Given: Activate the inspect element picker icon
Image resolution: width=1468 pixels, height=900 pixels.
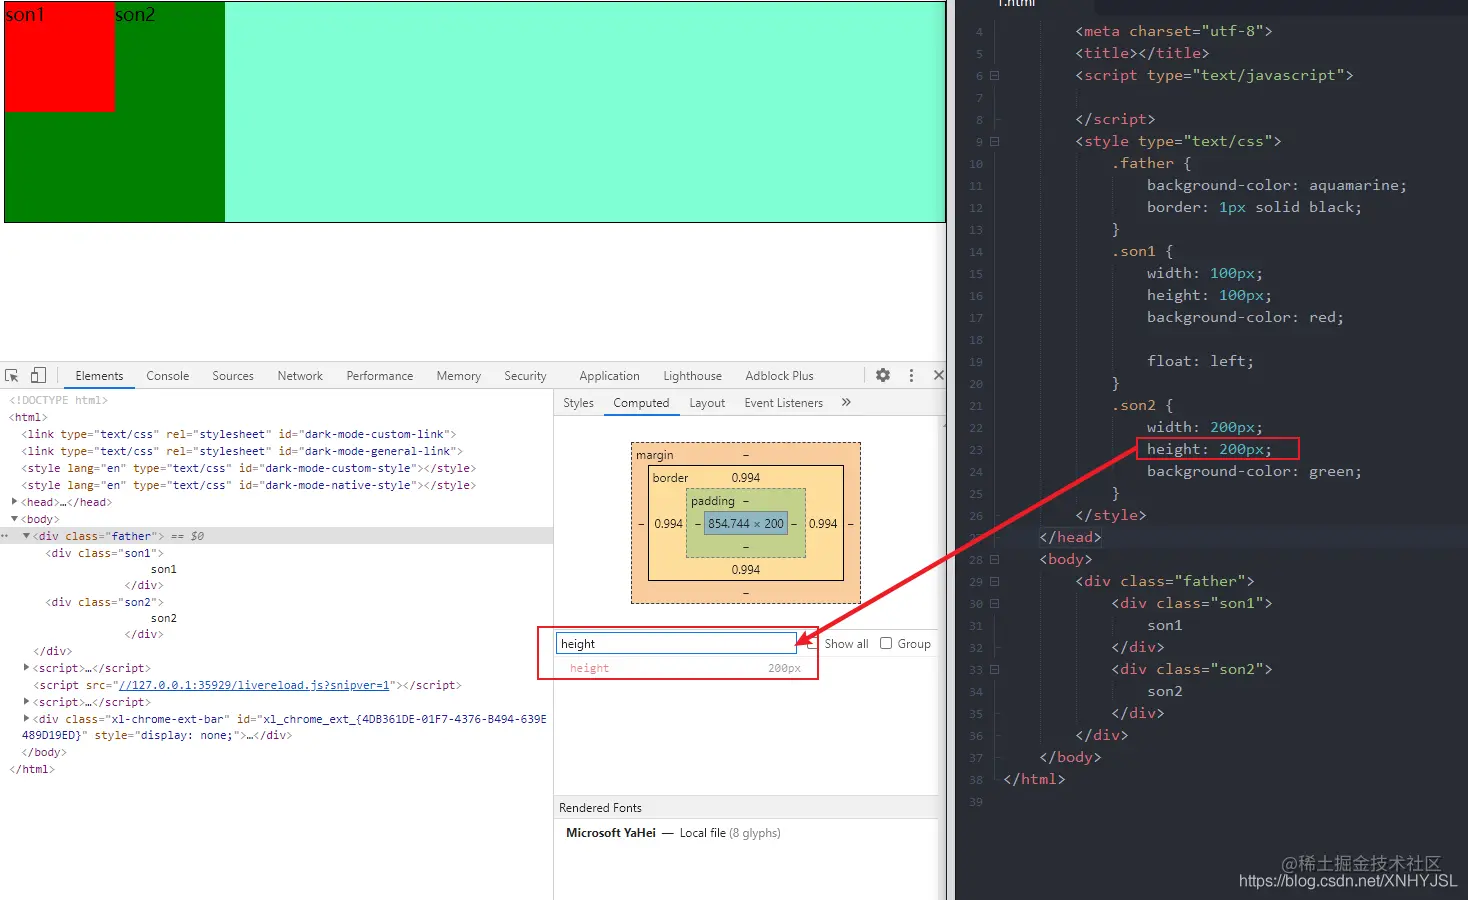Looking at the screenshot, I should tap(12, 376).
